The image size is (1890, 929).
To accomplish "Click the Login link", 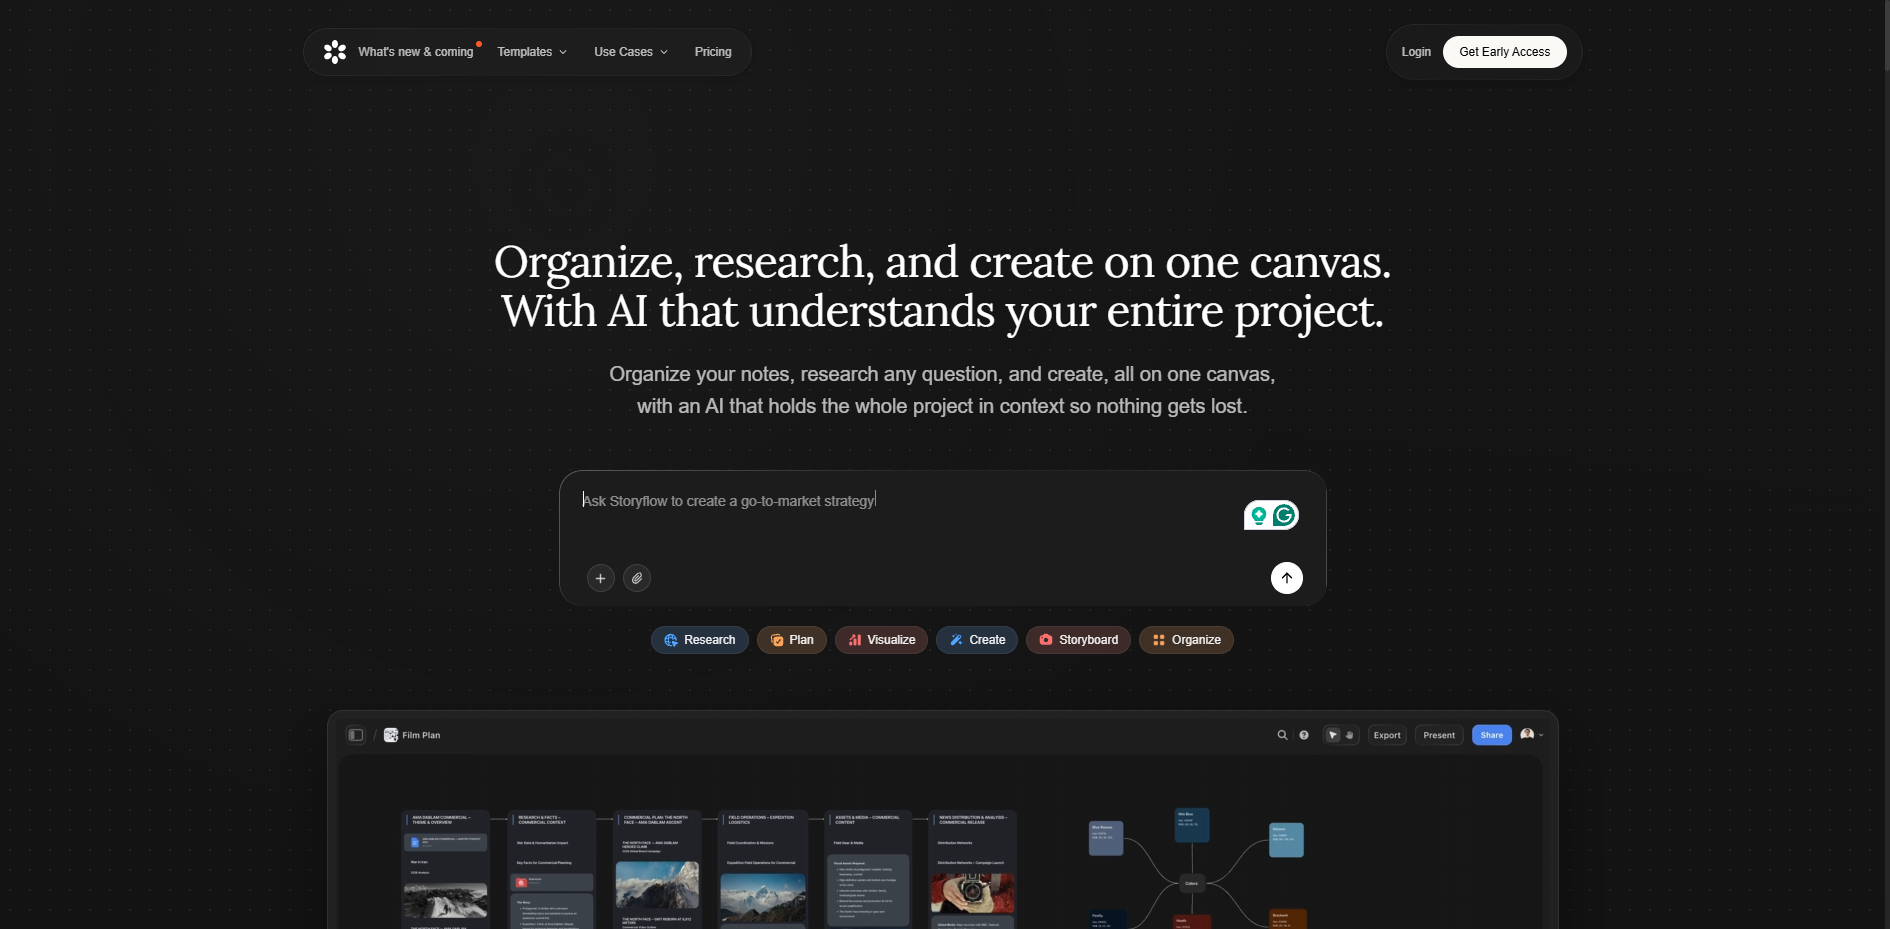I will 1416,52.
